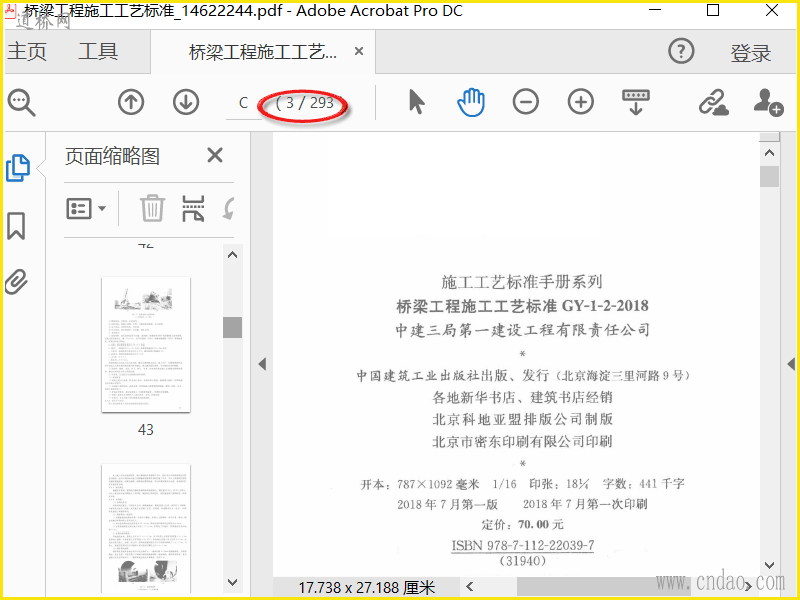Click the price 定价: 70.00 元
This screenshot has width=800, height=600.
point(522,524)
